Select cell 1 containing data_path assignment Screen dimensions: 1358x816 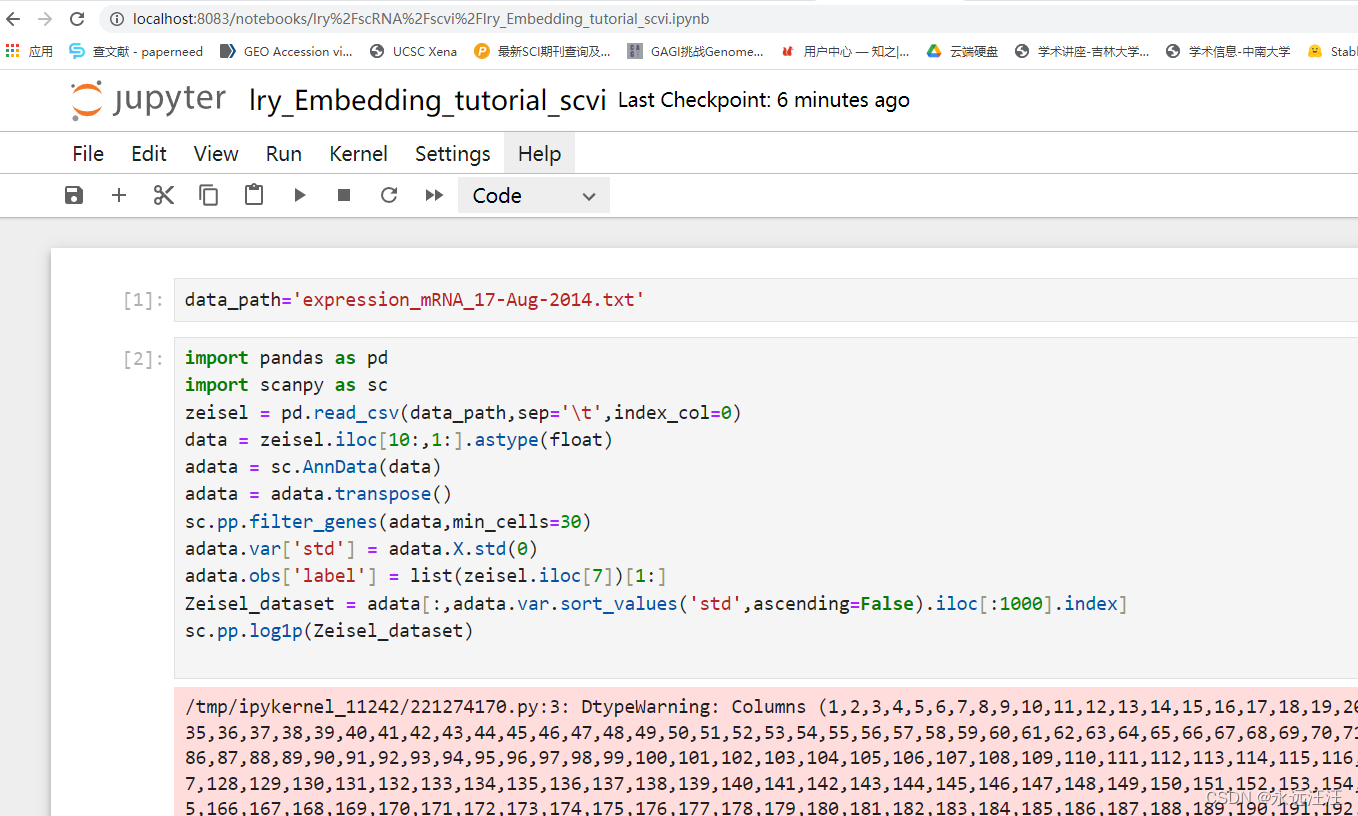coord(766,300)
